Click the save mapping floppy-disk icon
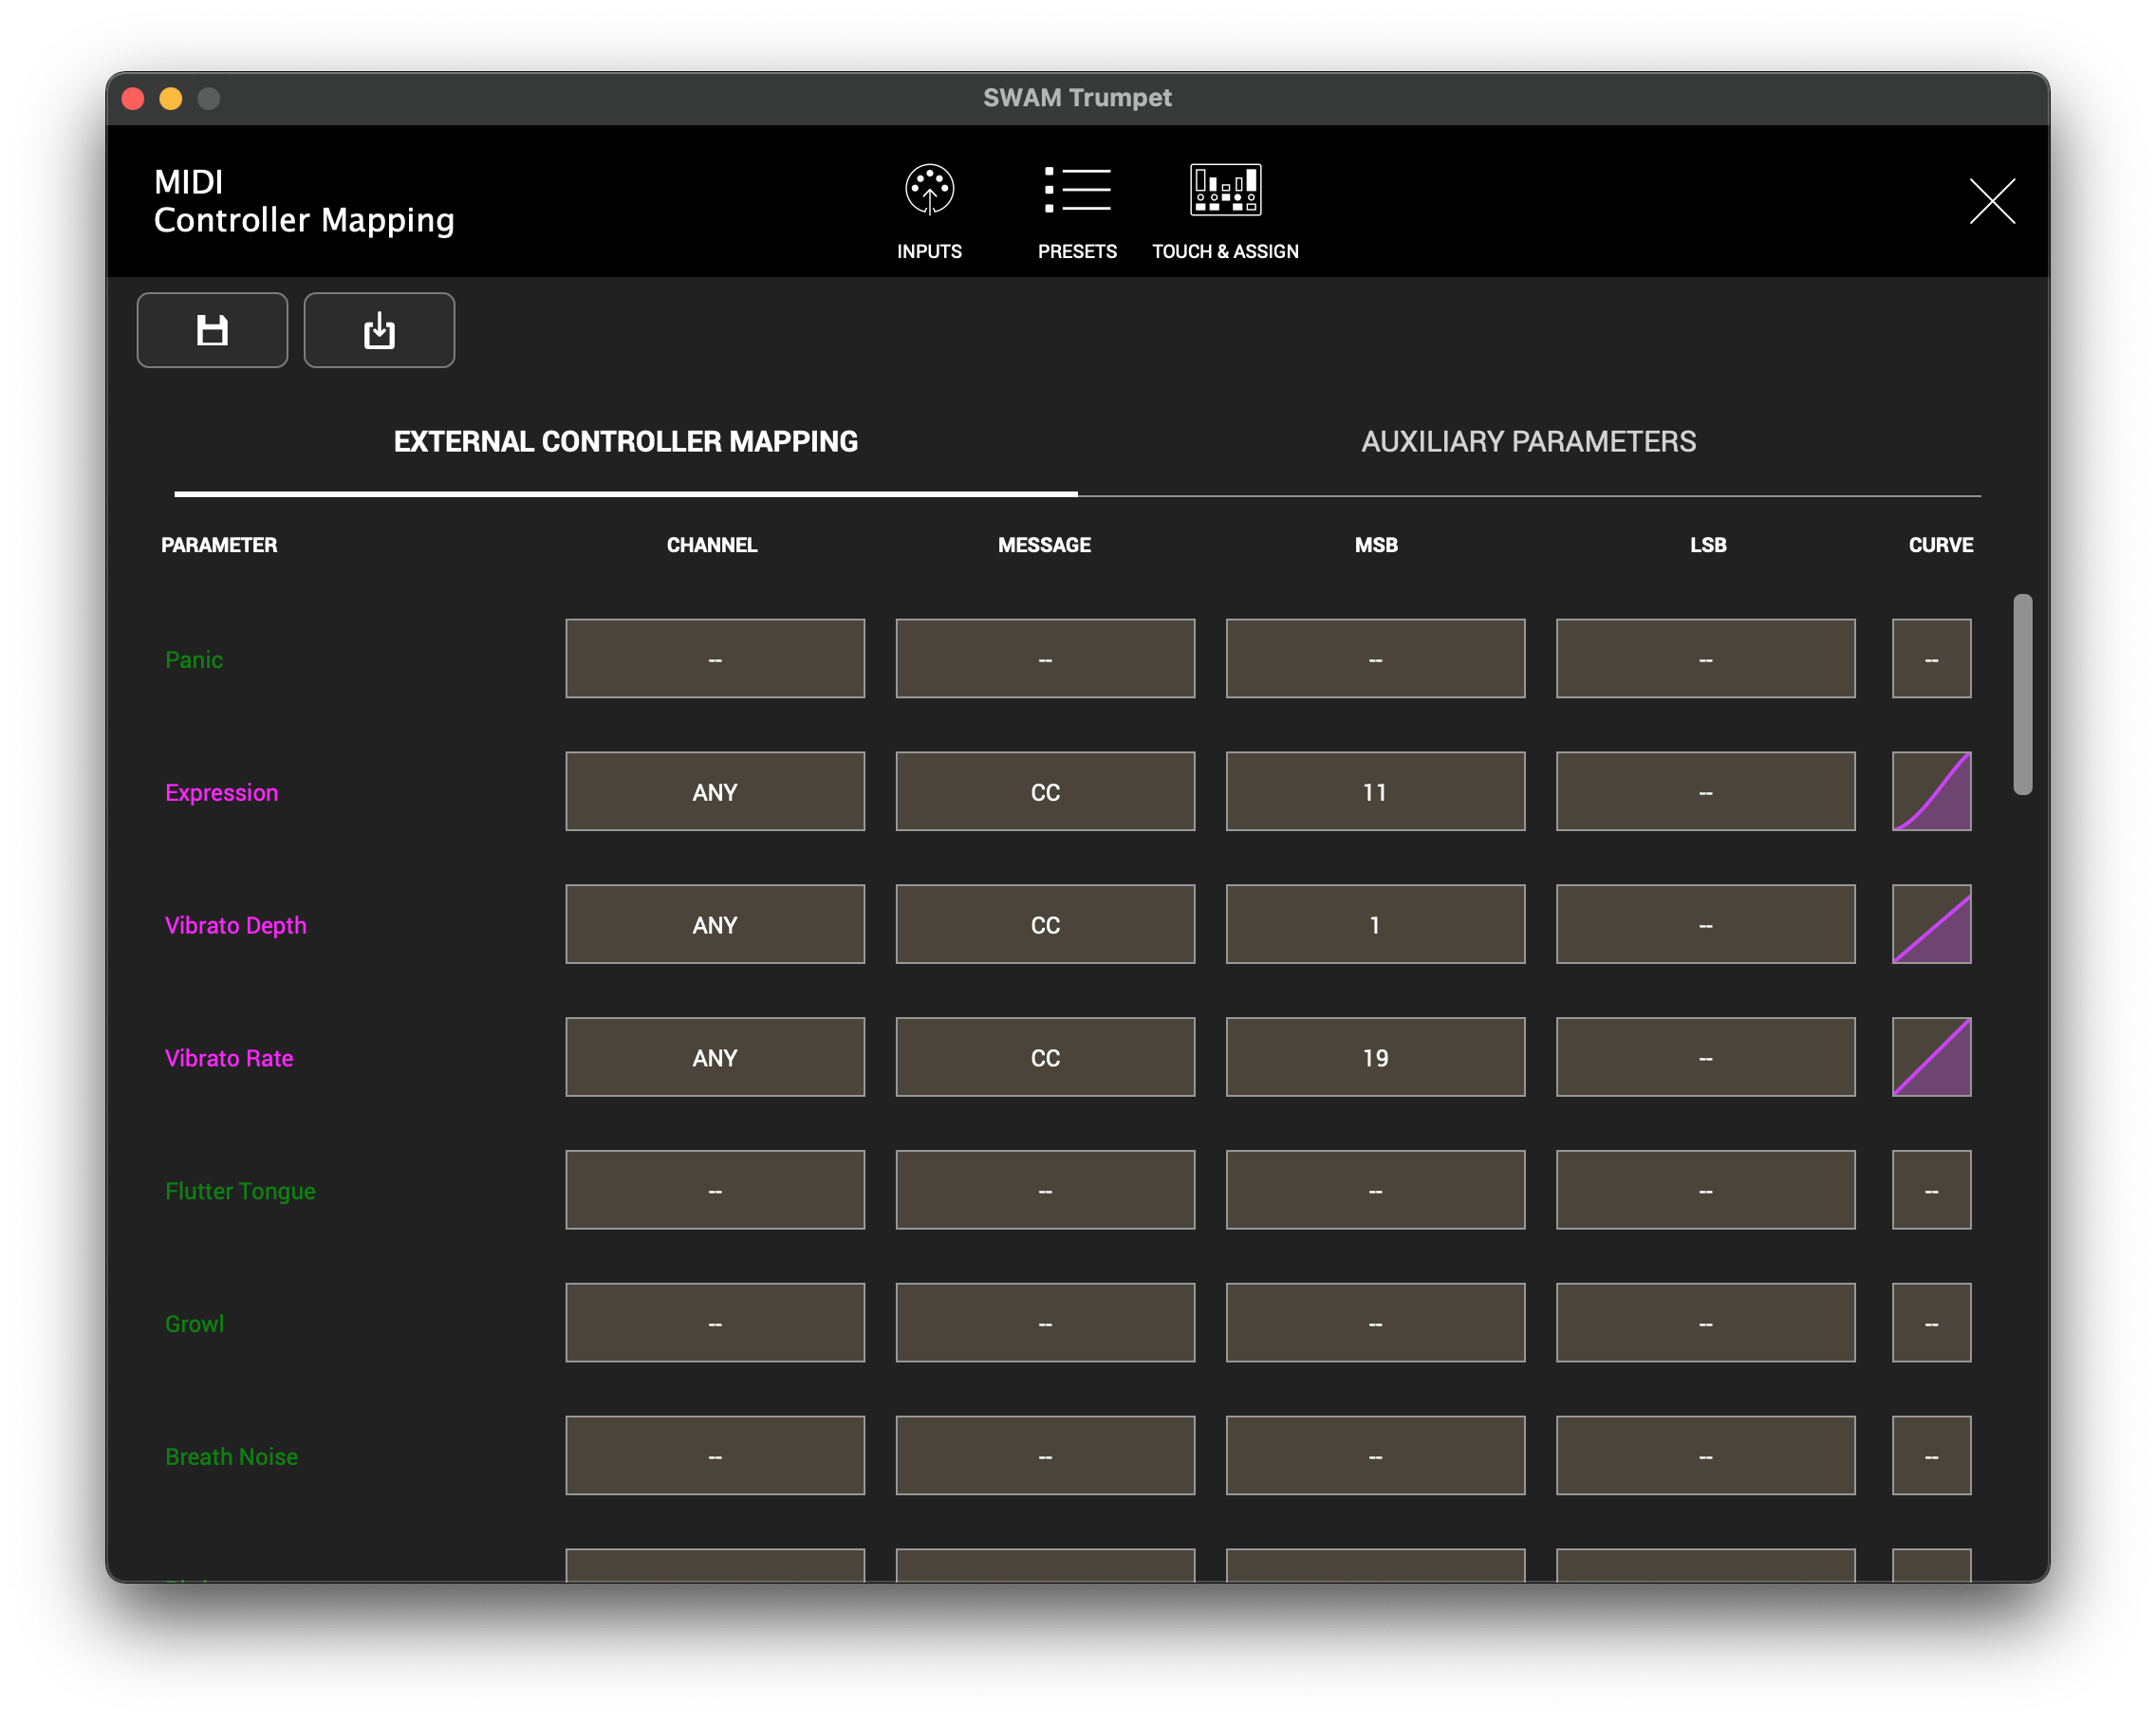This screenshot has width=2156, height=1723. coord(212,330)
